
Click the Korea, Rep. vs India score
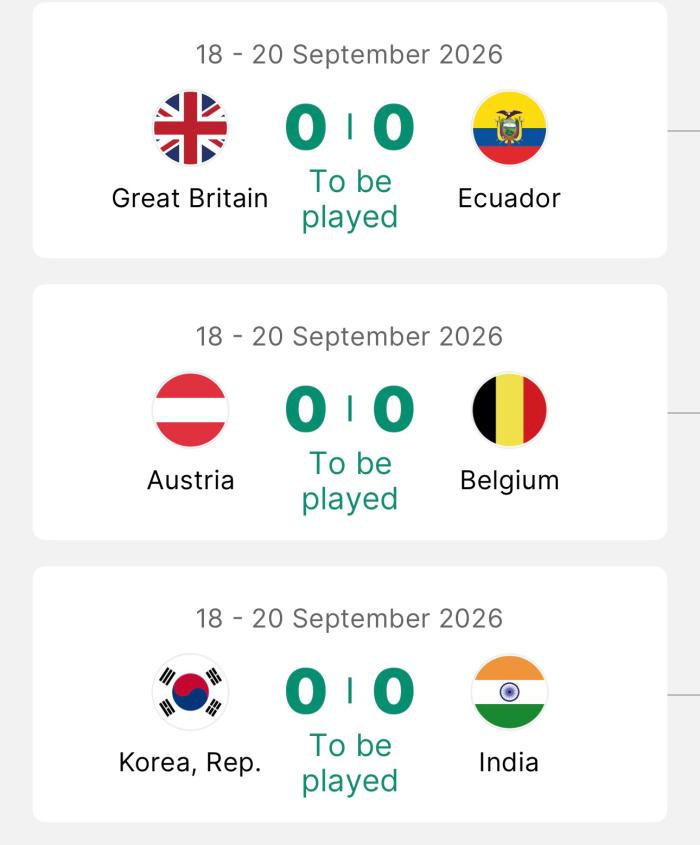[x=350, y=692]
